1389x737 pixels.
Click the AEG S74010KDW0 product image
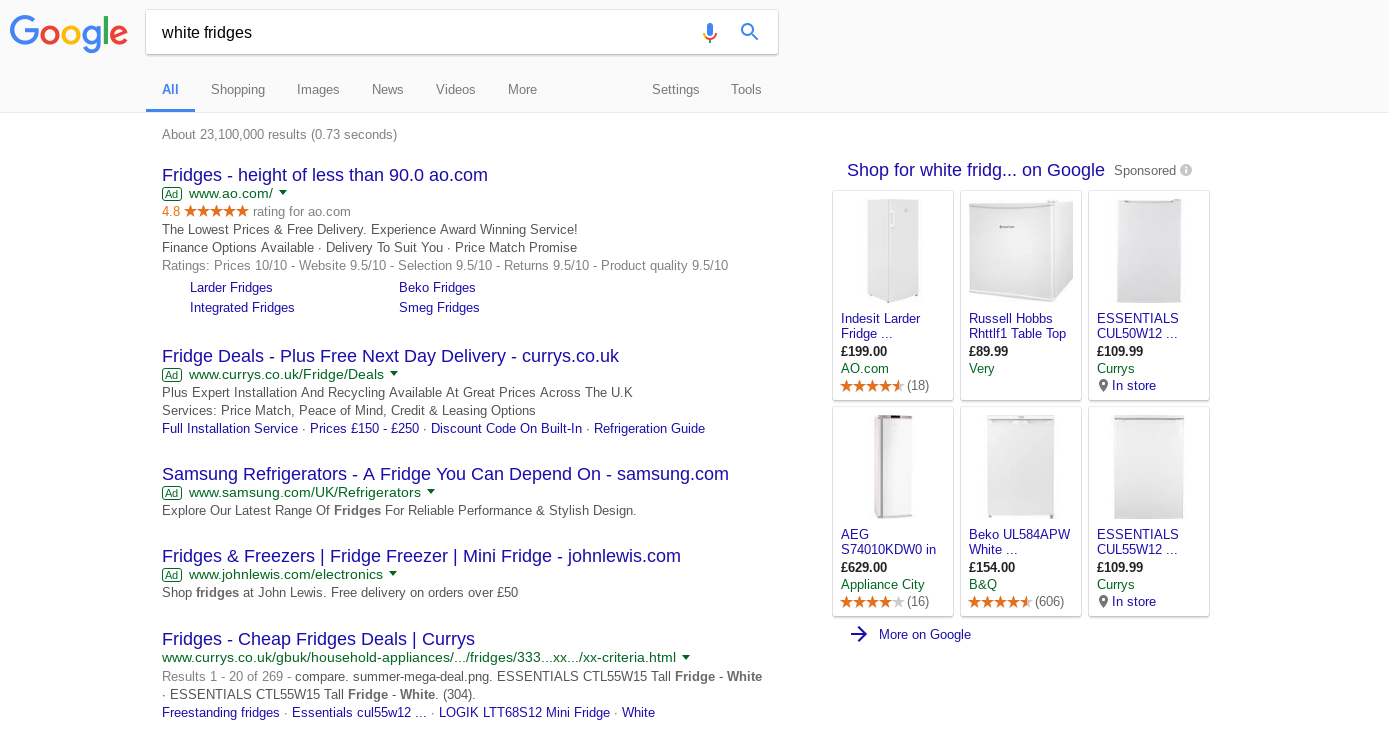pyautogui.click(x=893, y=466)
